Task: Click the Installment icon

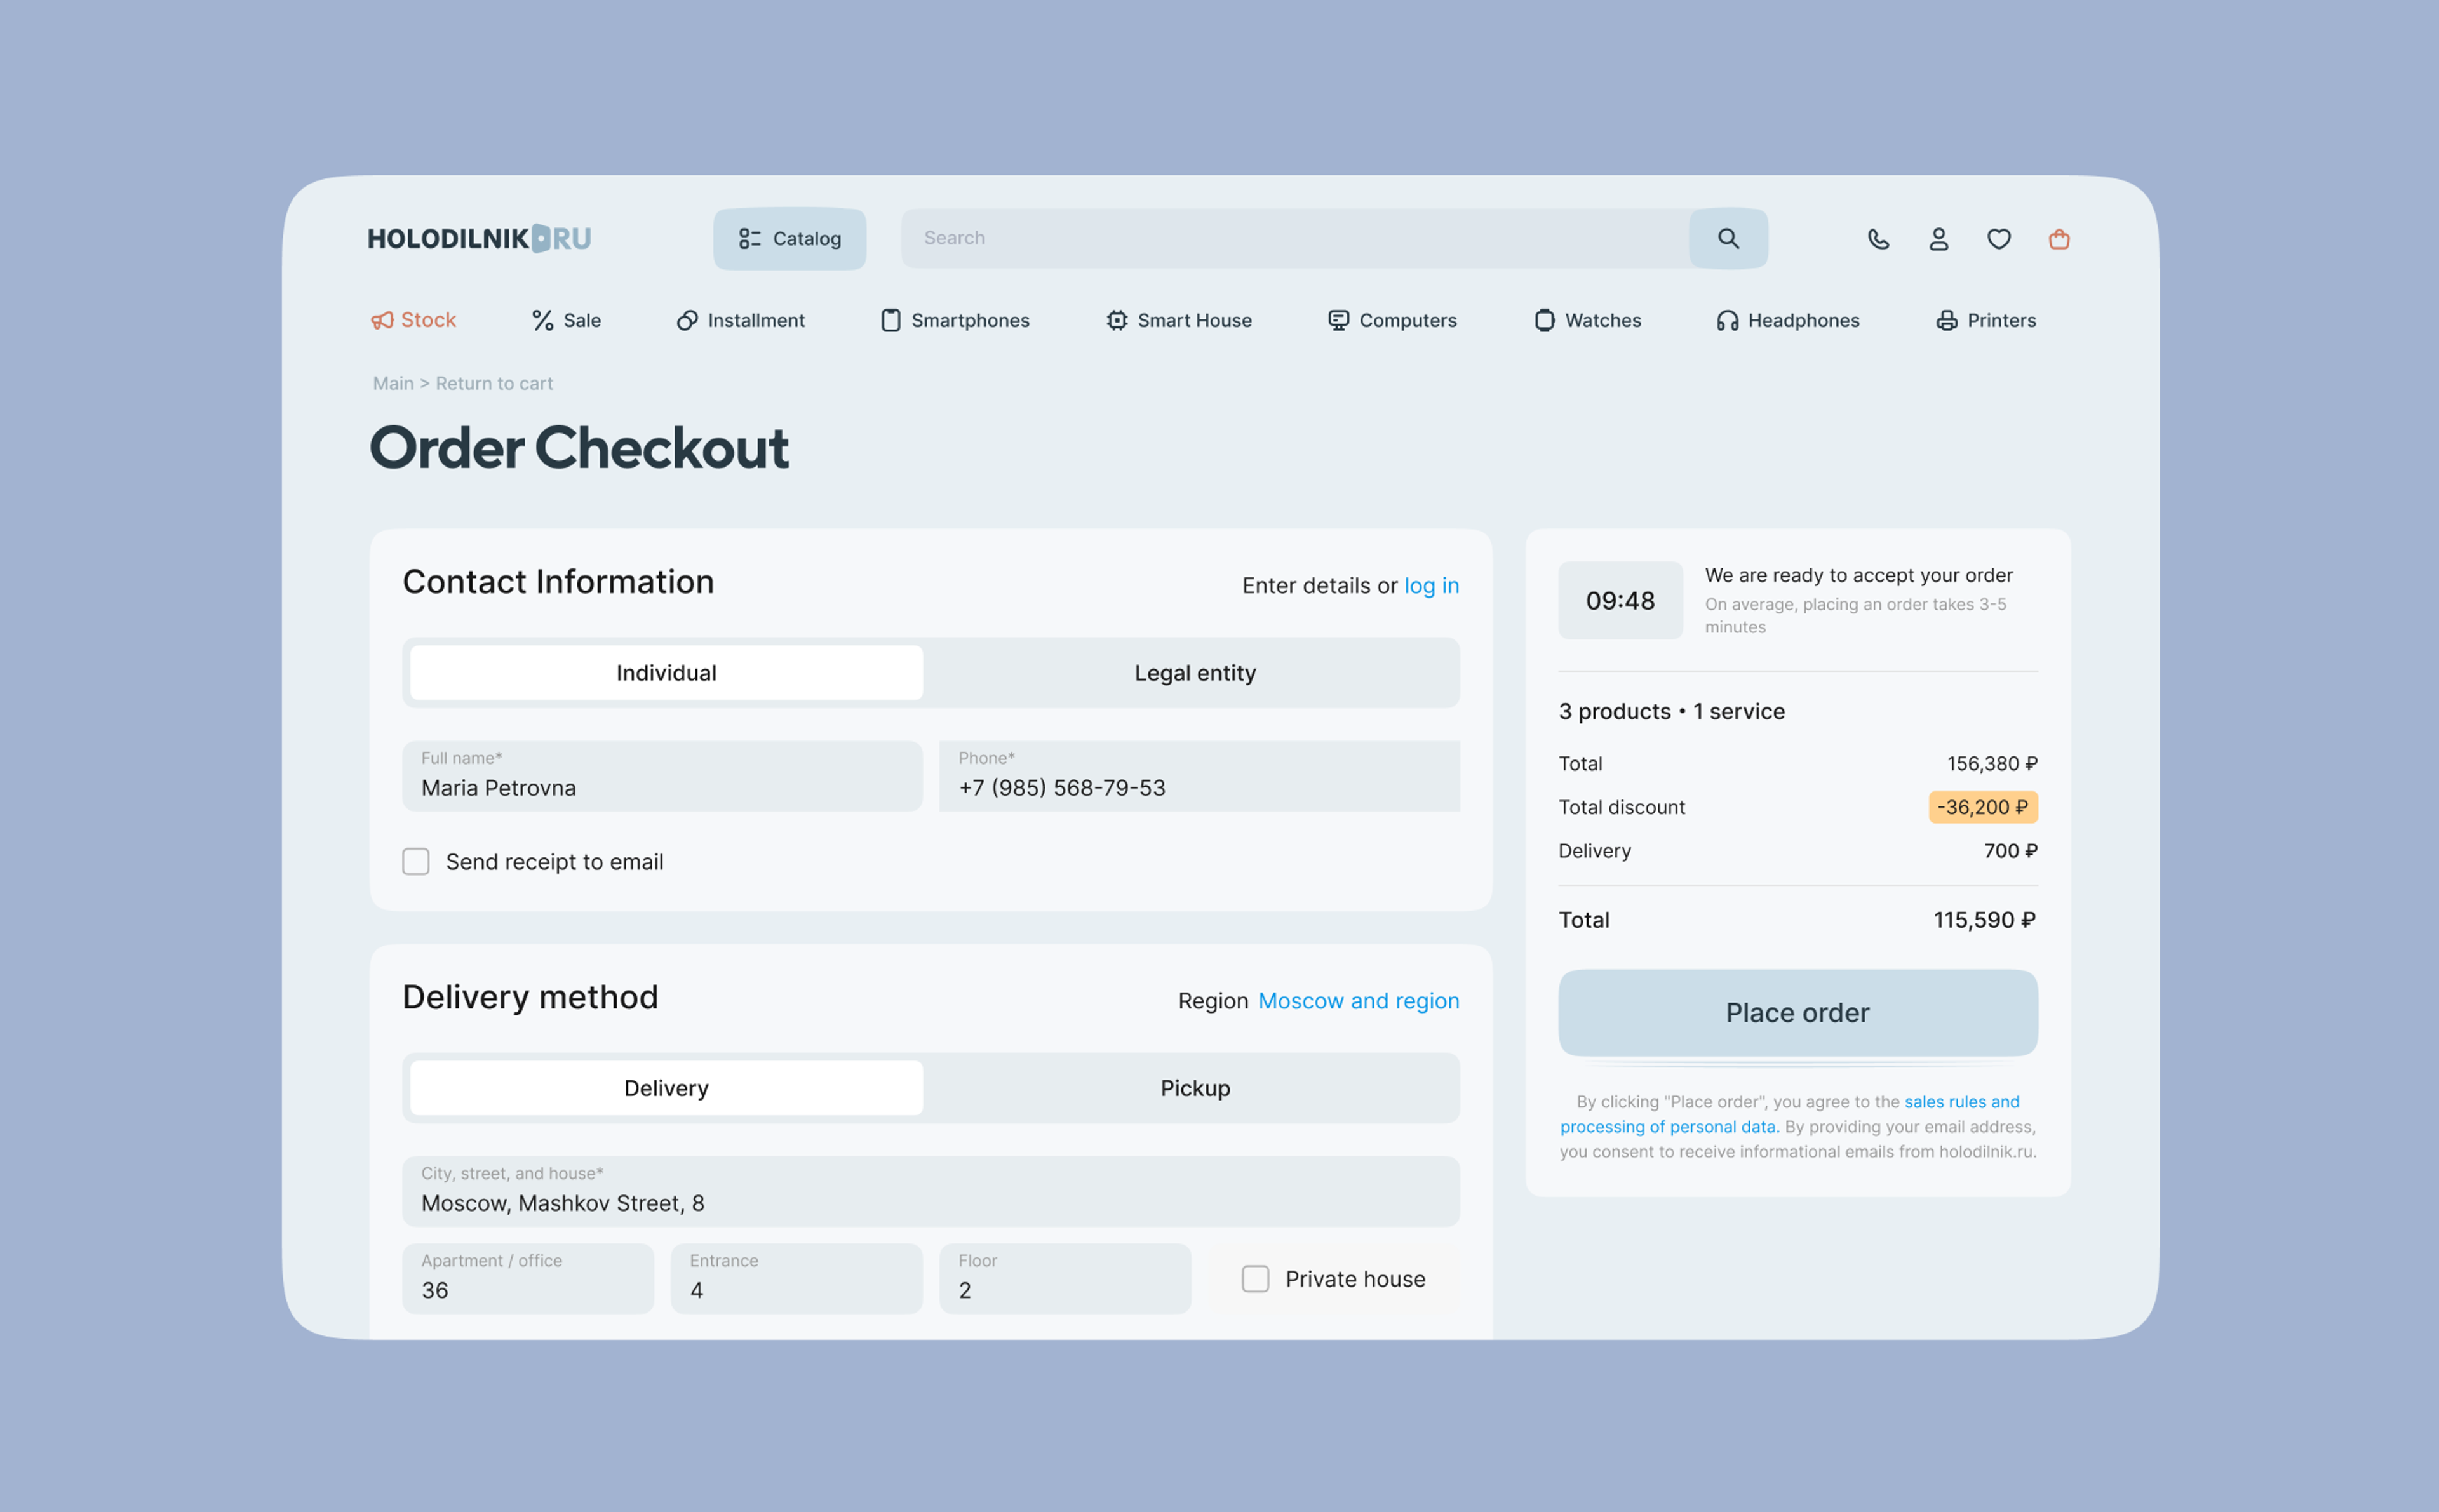Action: click(687, 320)
